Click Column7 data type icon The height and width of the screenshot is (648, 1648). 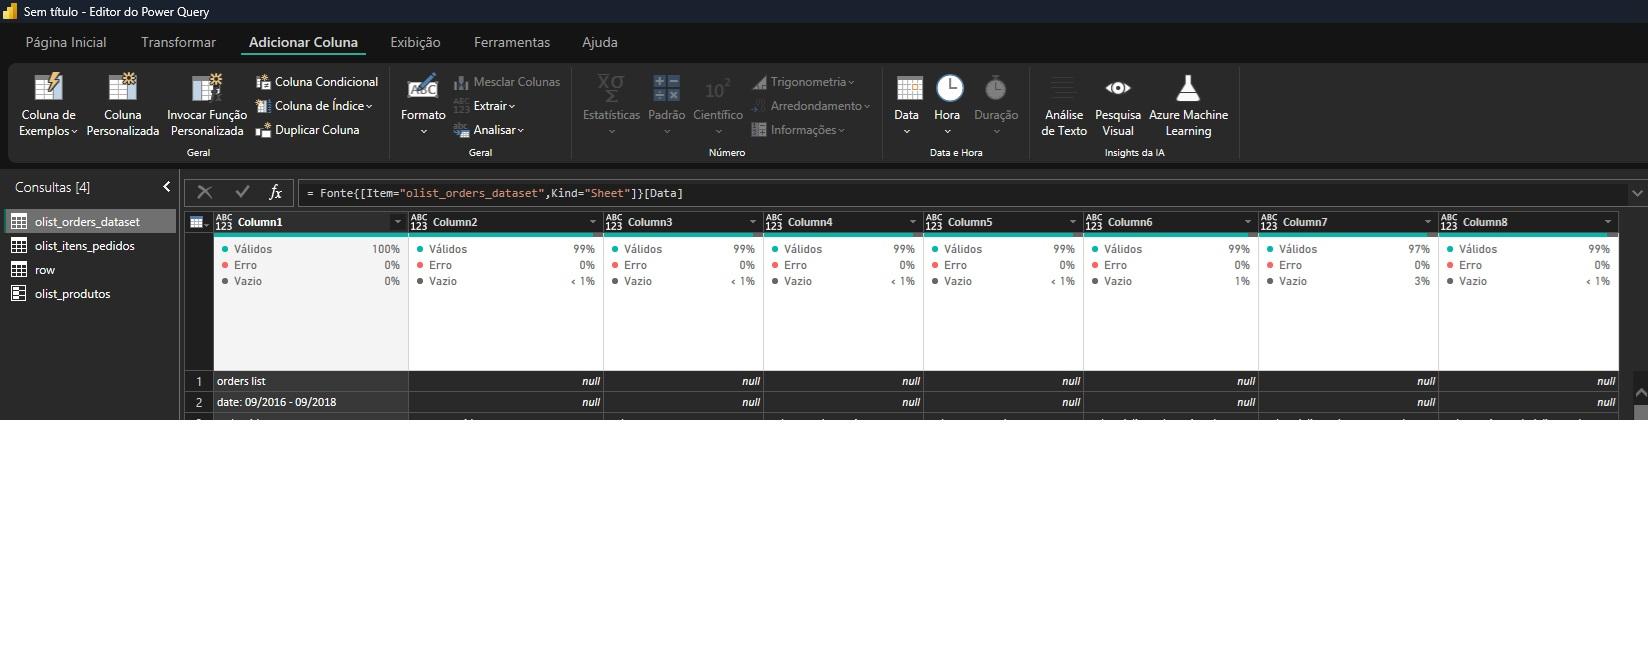pyautogui.click(x=1269, y=222)
